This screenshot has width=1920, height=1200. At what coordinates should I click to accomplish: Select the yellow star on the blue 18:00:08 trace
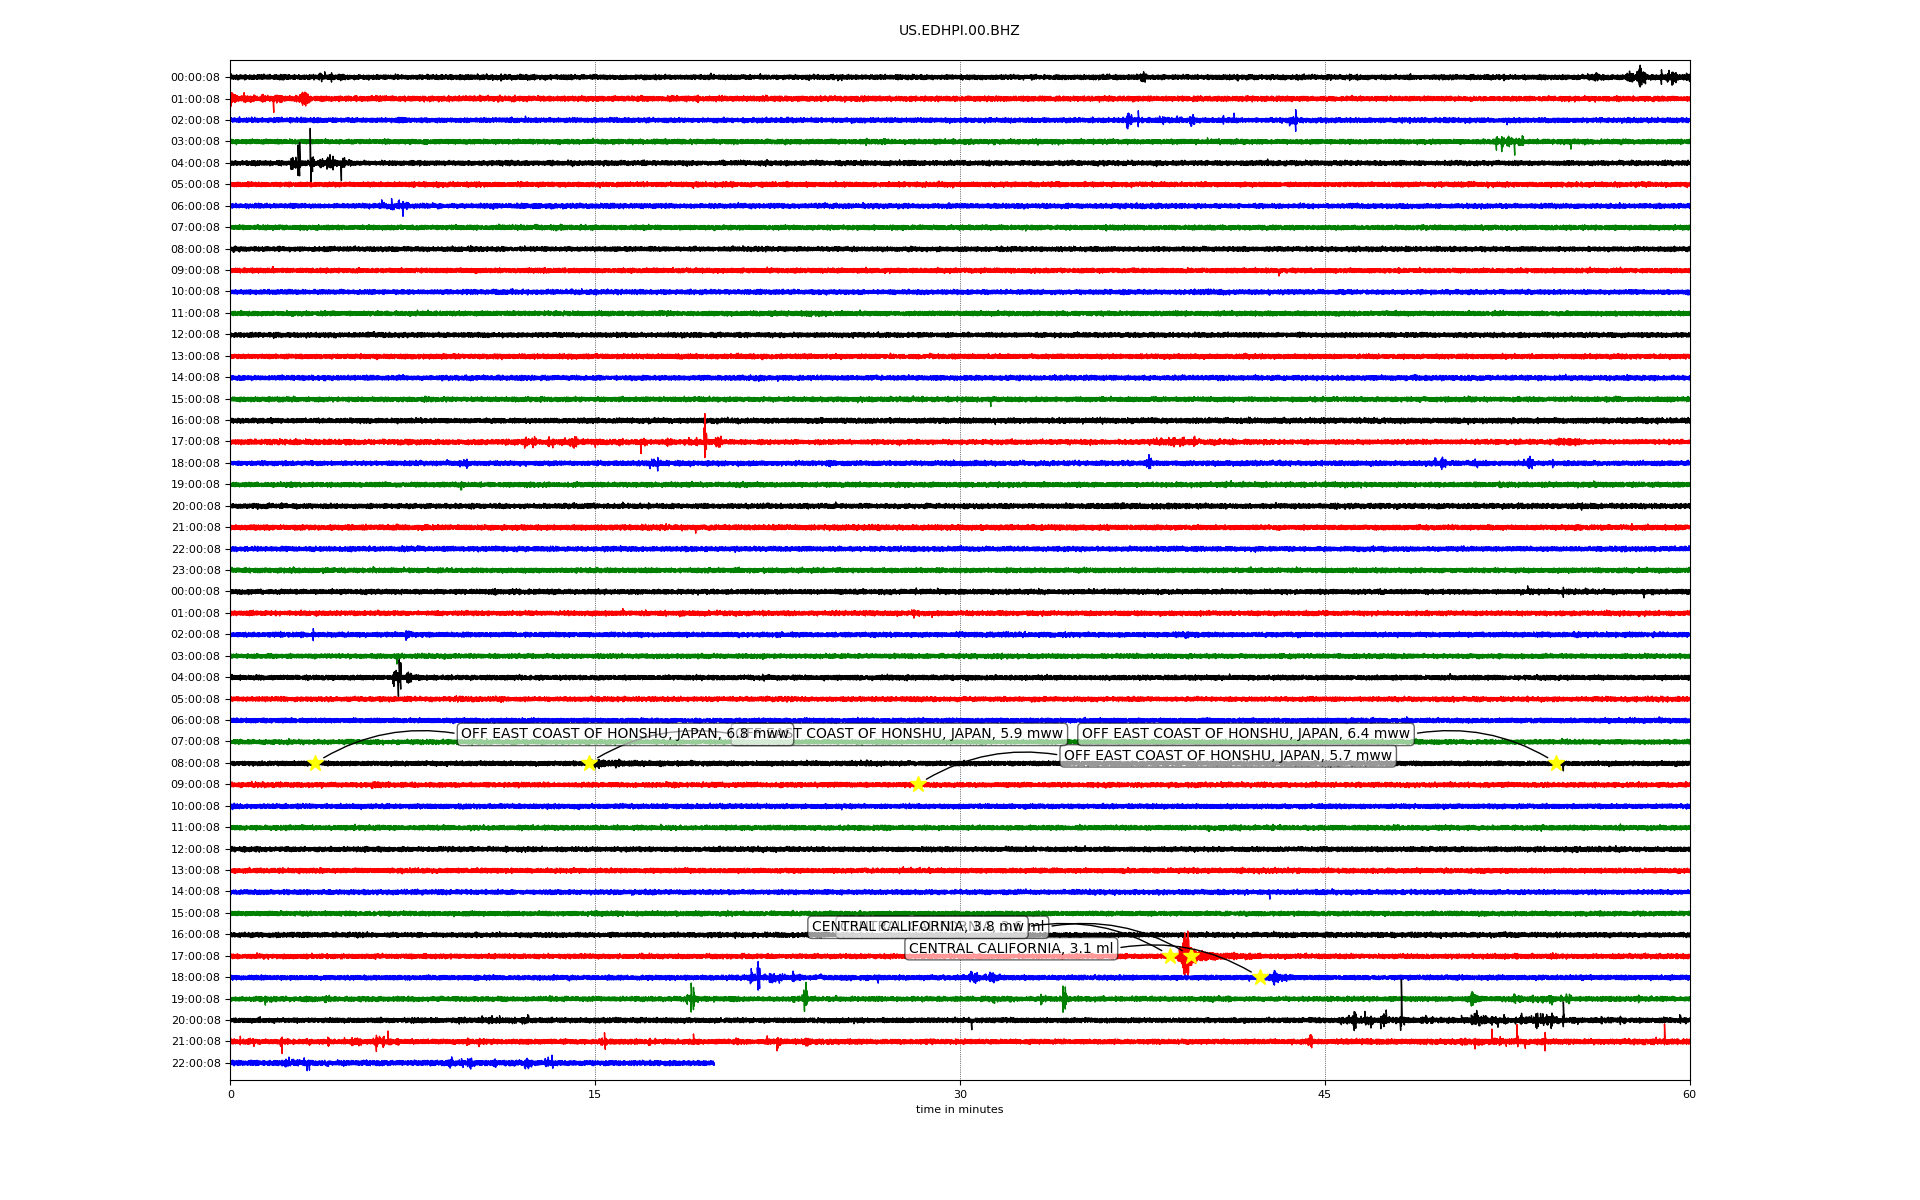1260,978
